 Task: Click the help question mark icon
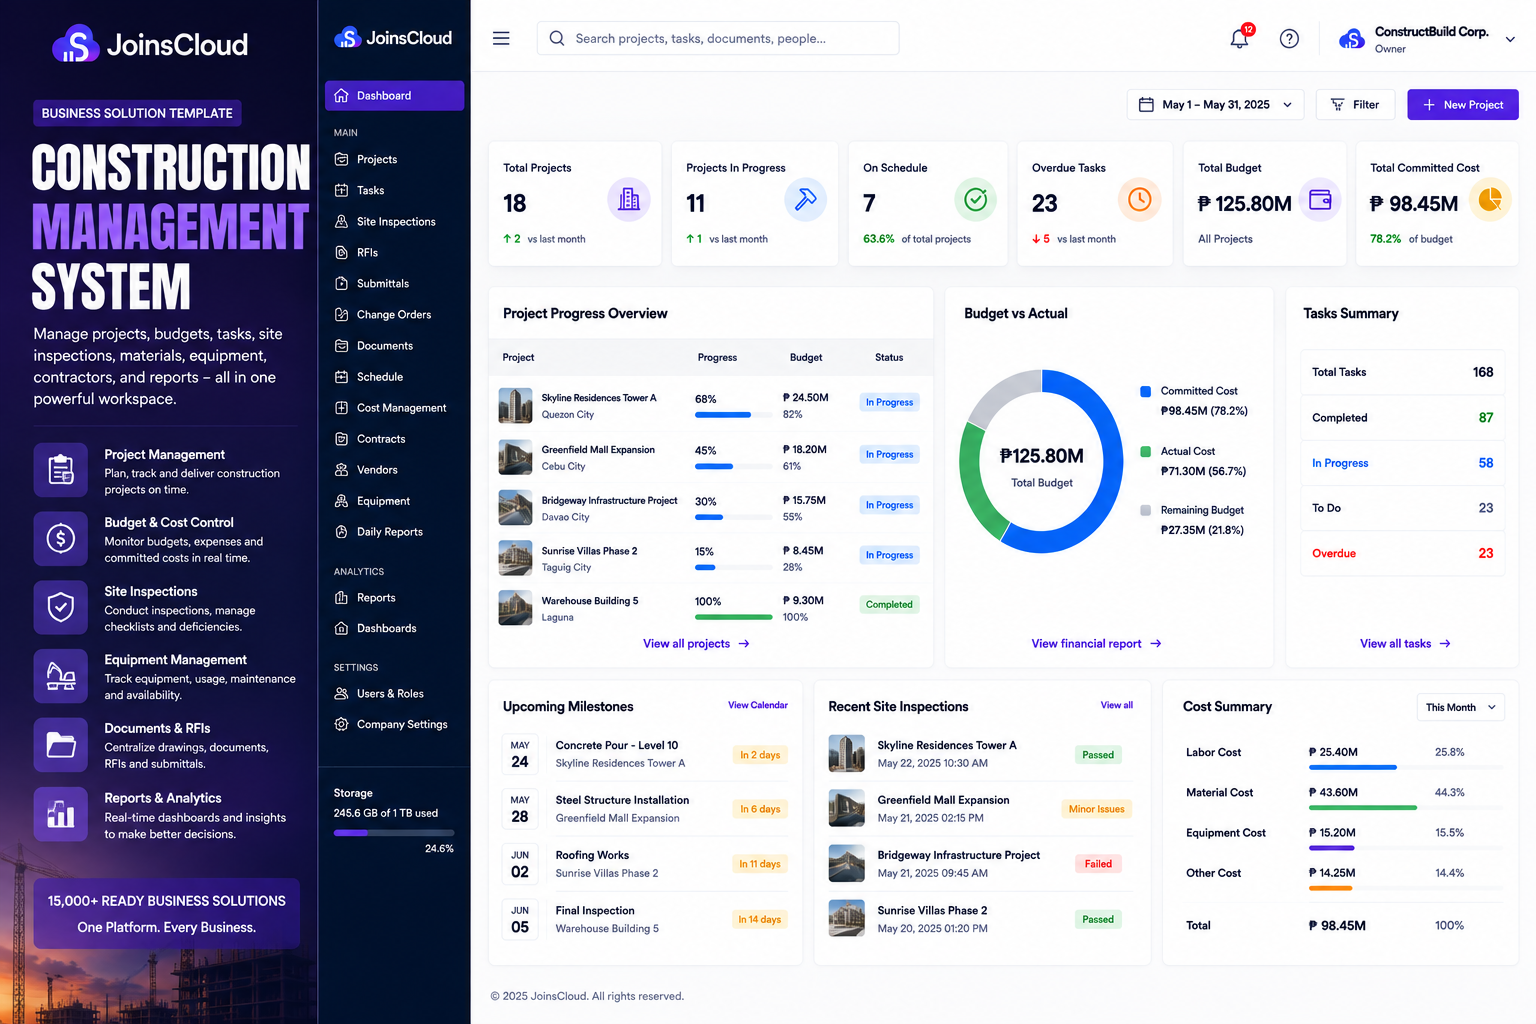(x=1289, y=39)
